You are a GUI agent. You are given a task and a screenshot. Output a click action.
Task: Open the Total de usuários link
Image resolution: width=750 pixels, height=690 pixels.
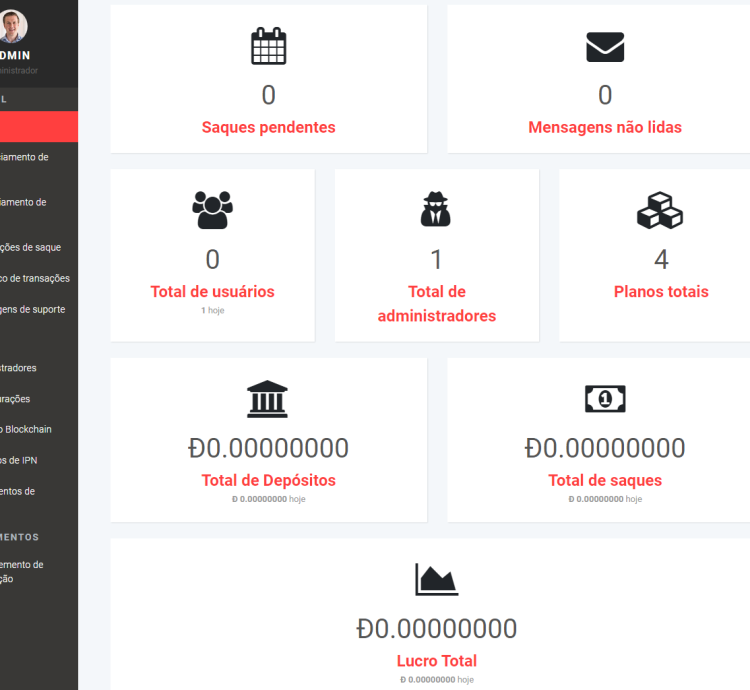tap(212, 292)
